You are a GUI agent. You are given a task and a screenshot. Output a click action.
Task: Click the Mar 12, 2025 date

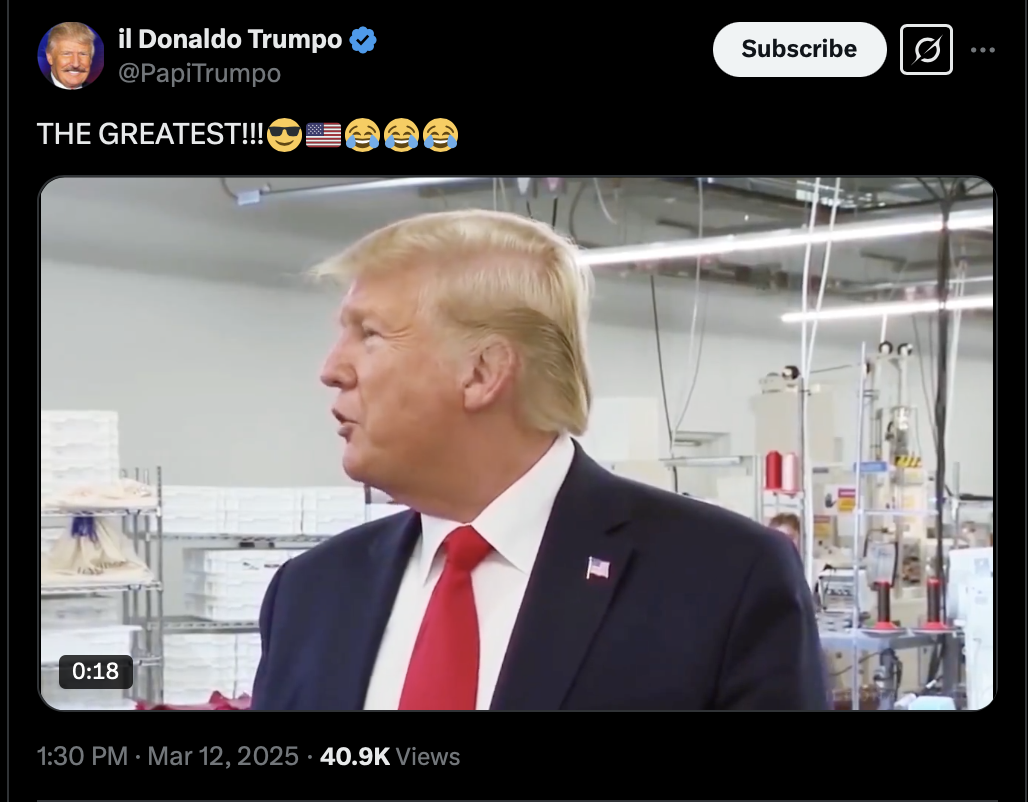point(223,756)
